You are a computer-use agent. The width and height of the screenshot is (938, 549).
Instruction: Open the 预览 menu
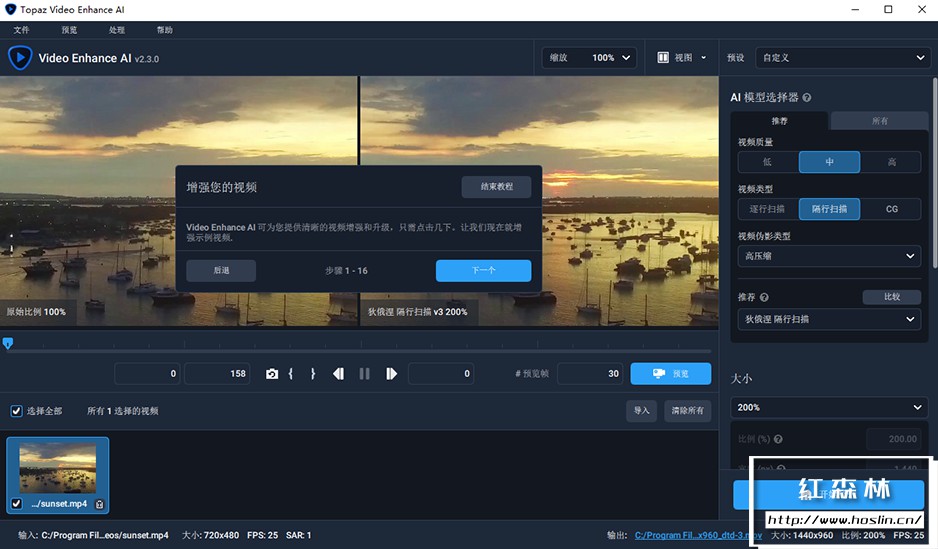[x=69, y=30]
